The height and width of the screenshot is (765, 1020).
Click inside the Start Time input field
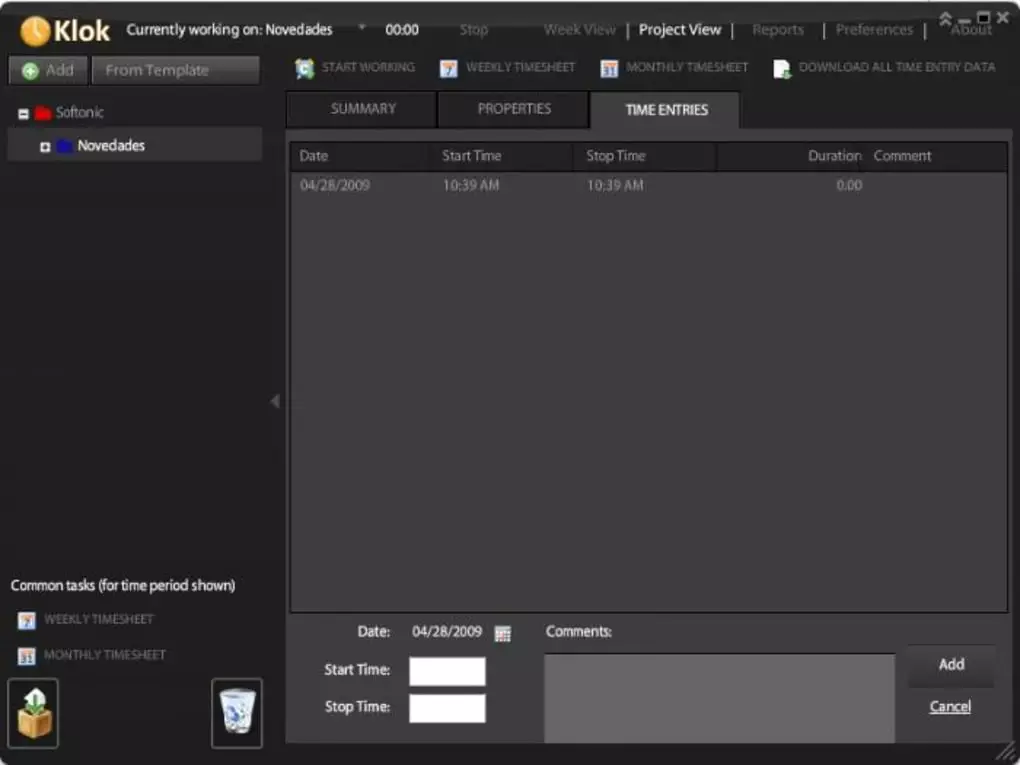(x=446, y=670)
